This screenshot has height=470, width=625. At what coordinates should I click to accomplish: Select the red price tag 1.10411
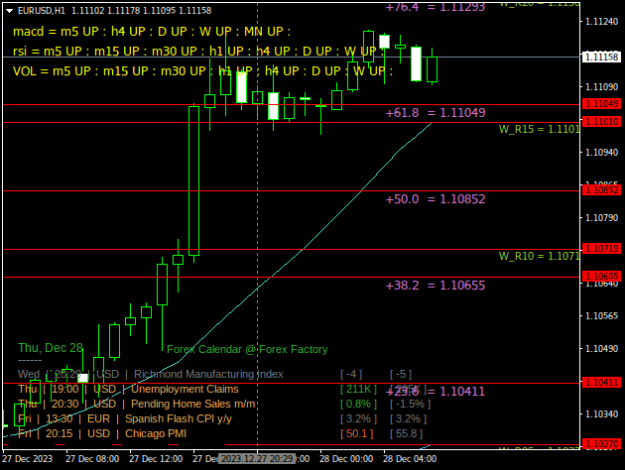(601, 383)
